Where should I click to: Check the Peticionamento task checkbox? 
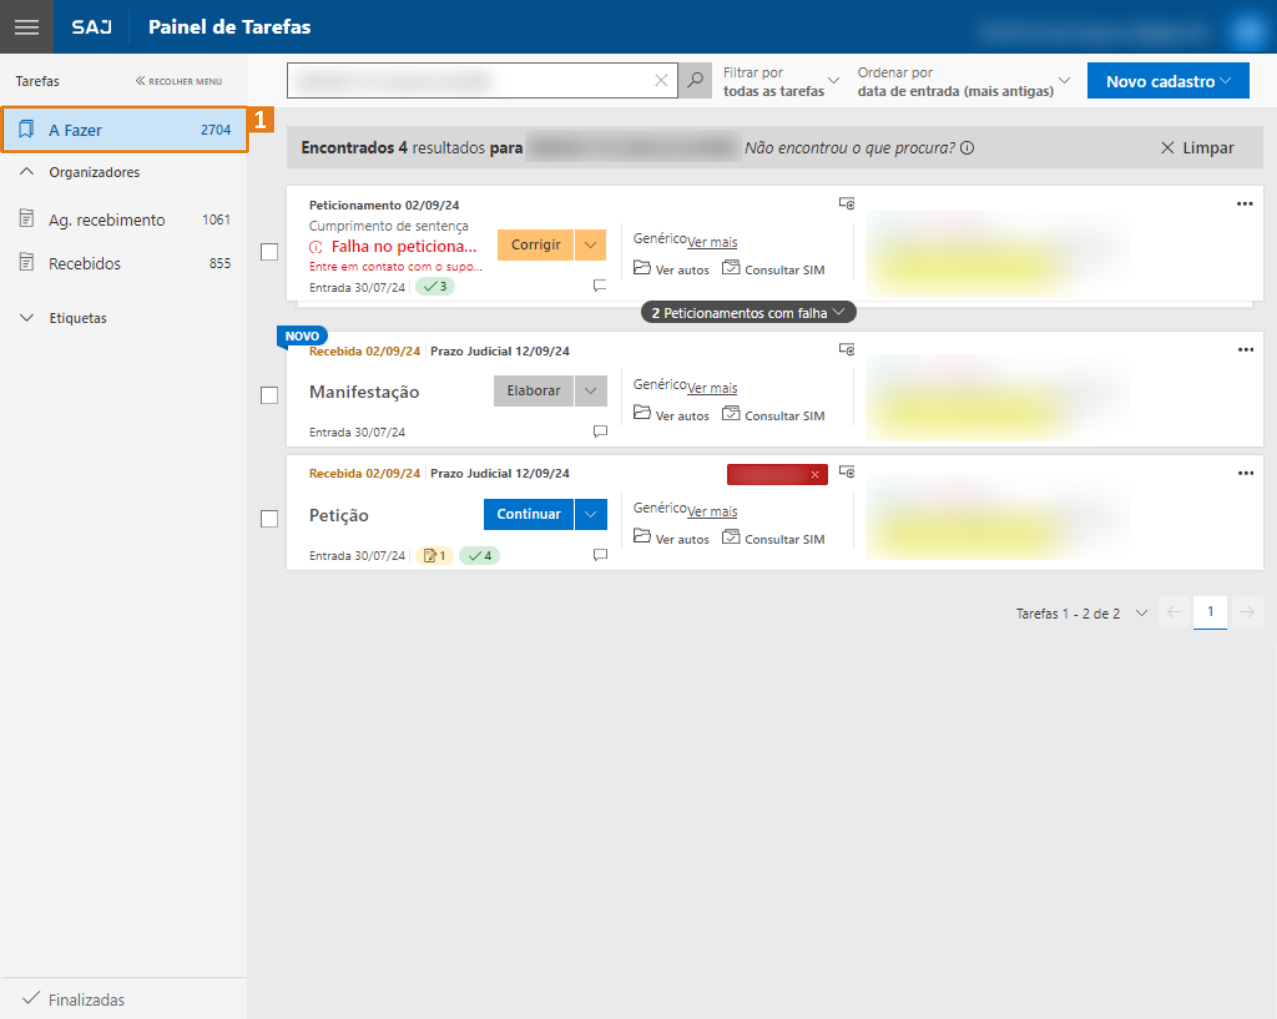click(269, 252)
